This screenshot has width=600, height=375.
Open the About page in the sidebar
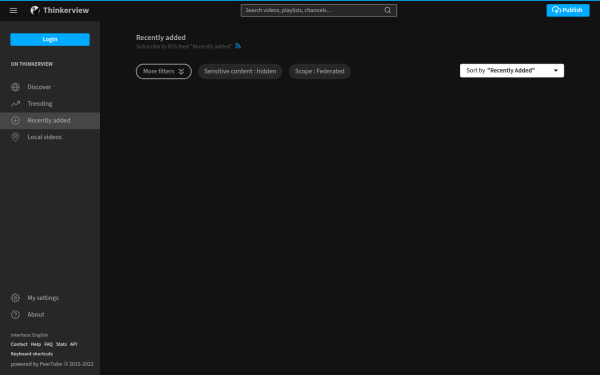[x=50, y=315]
